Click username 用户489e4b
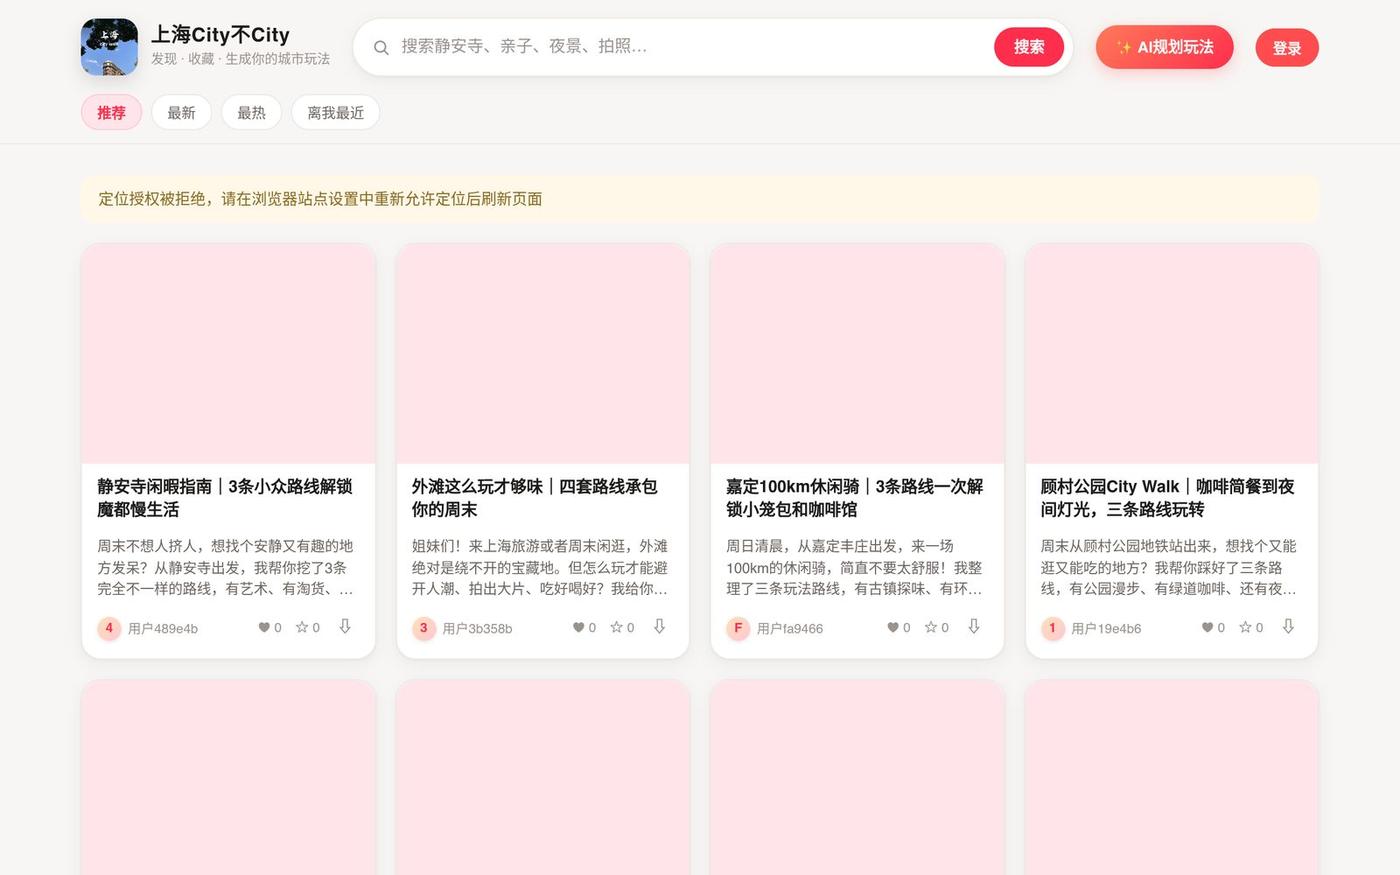This screenshot has height=875, width=1400. pos(163,629)
